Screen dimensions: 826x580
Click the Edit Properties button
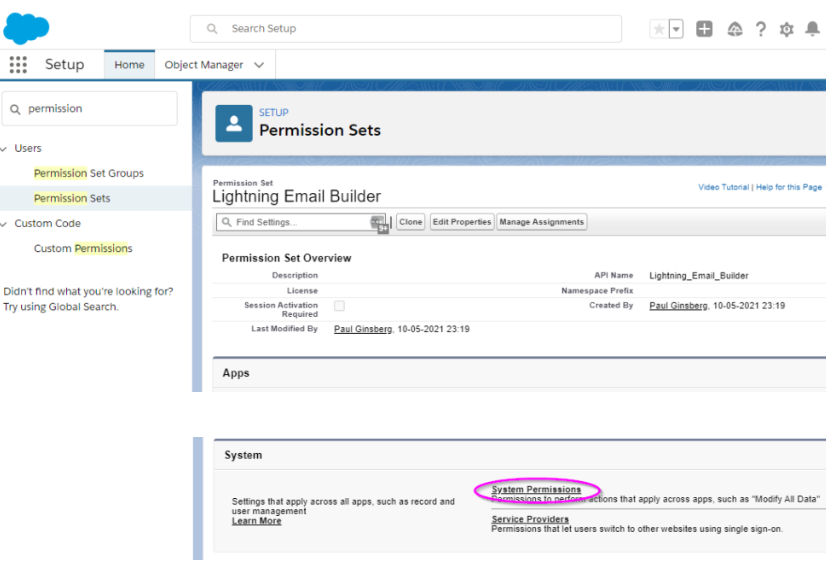[x=461, y=222]
